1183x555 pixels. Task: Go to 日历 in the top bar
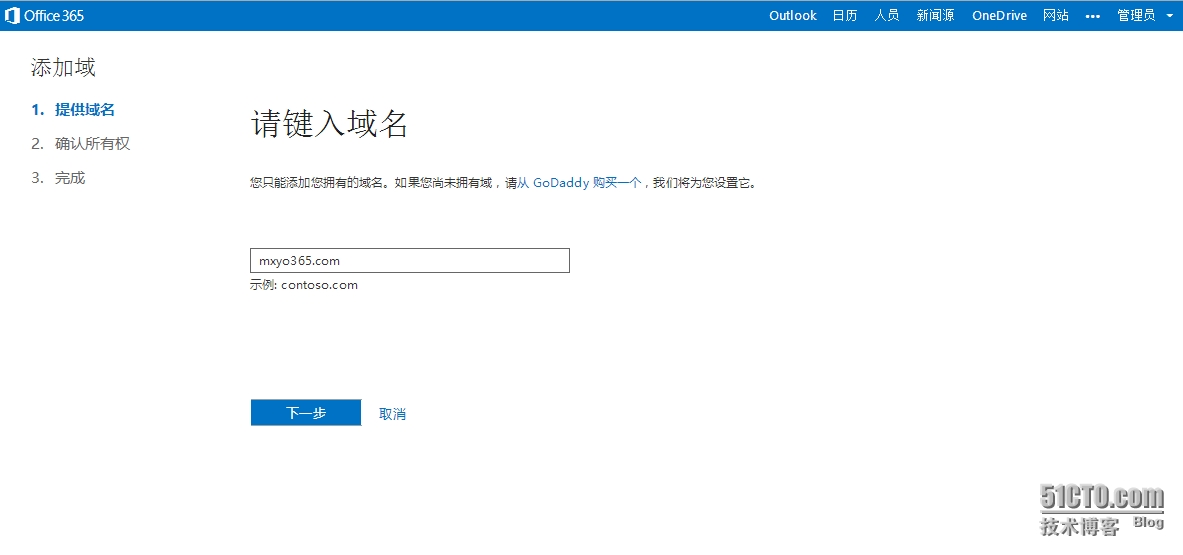point(845,16)
